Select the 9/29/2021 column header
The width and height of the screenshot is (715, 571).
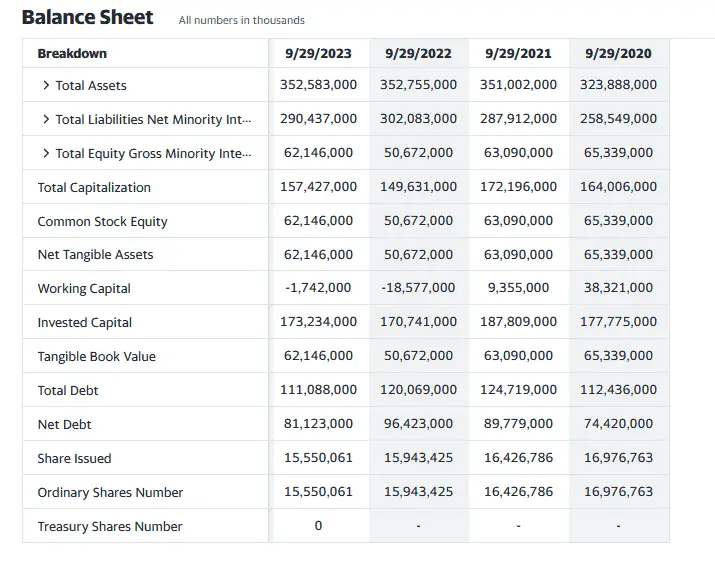(x=518, y=53)
